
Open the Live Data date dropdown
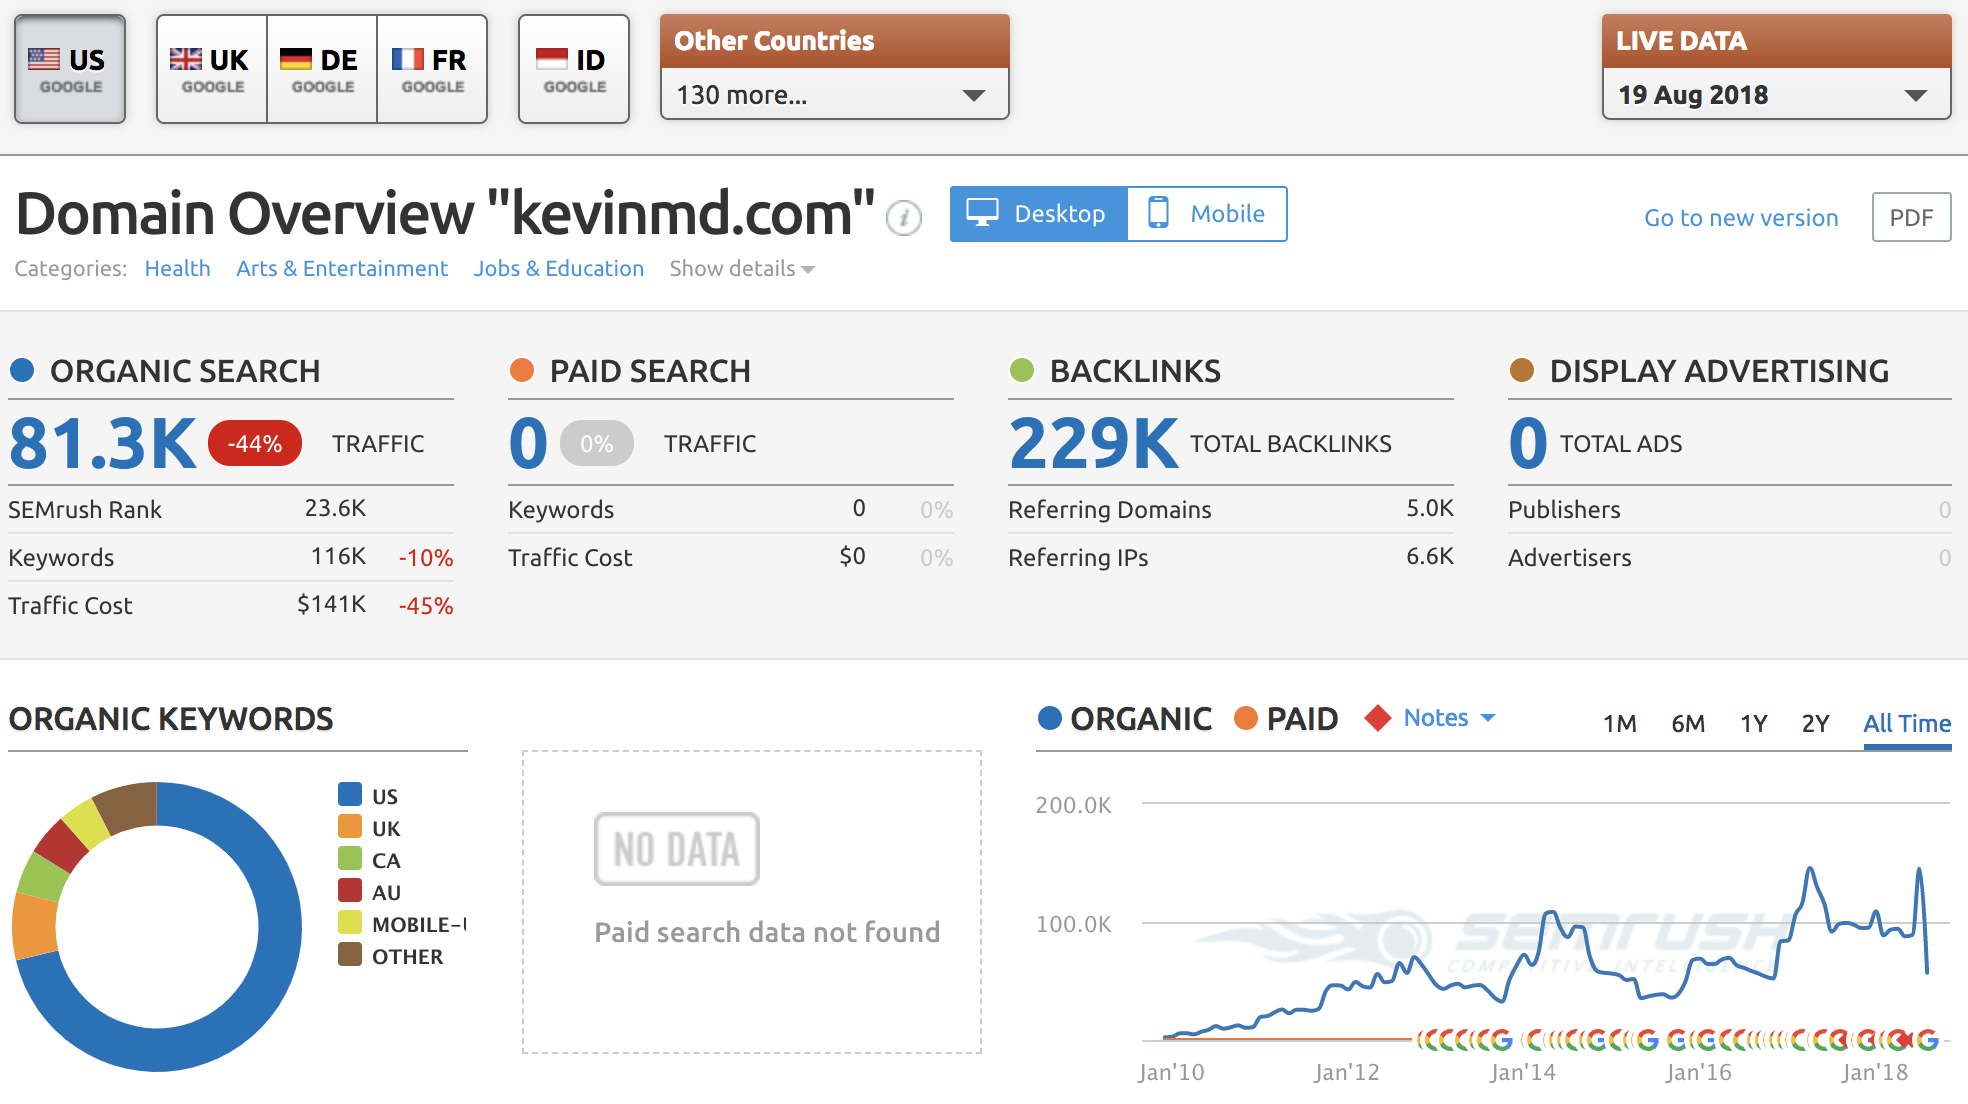pyautogui.click(x=1776, y=95)
